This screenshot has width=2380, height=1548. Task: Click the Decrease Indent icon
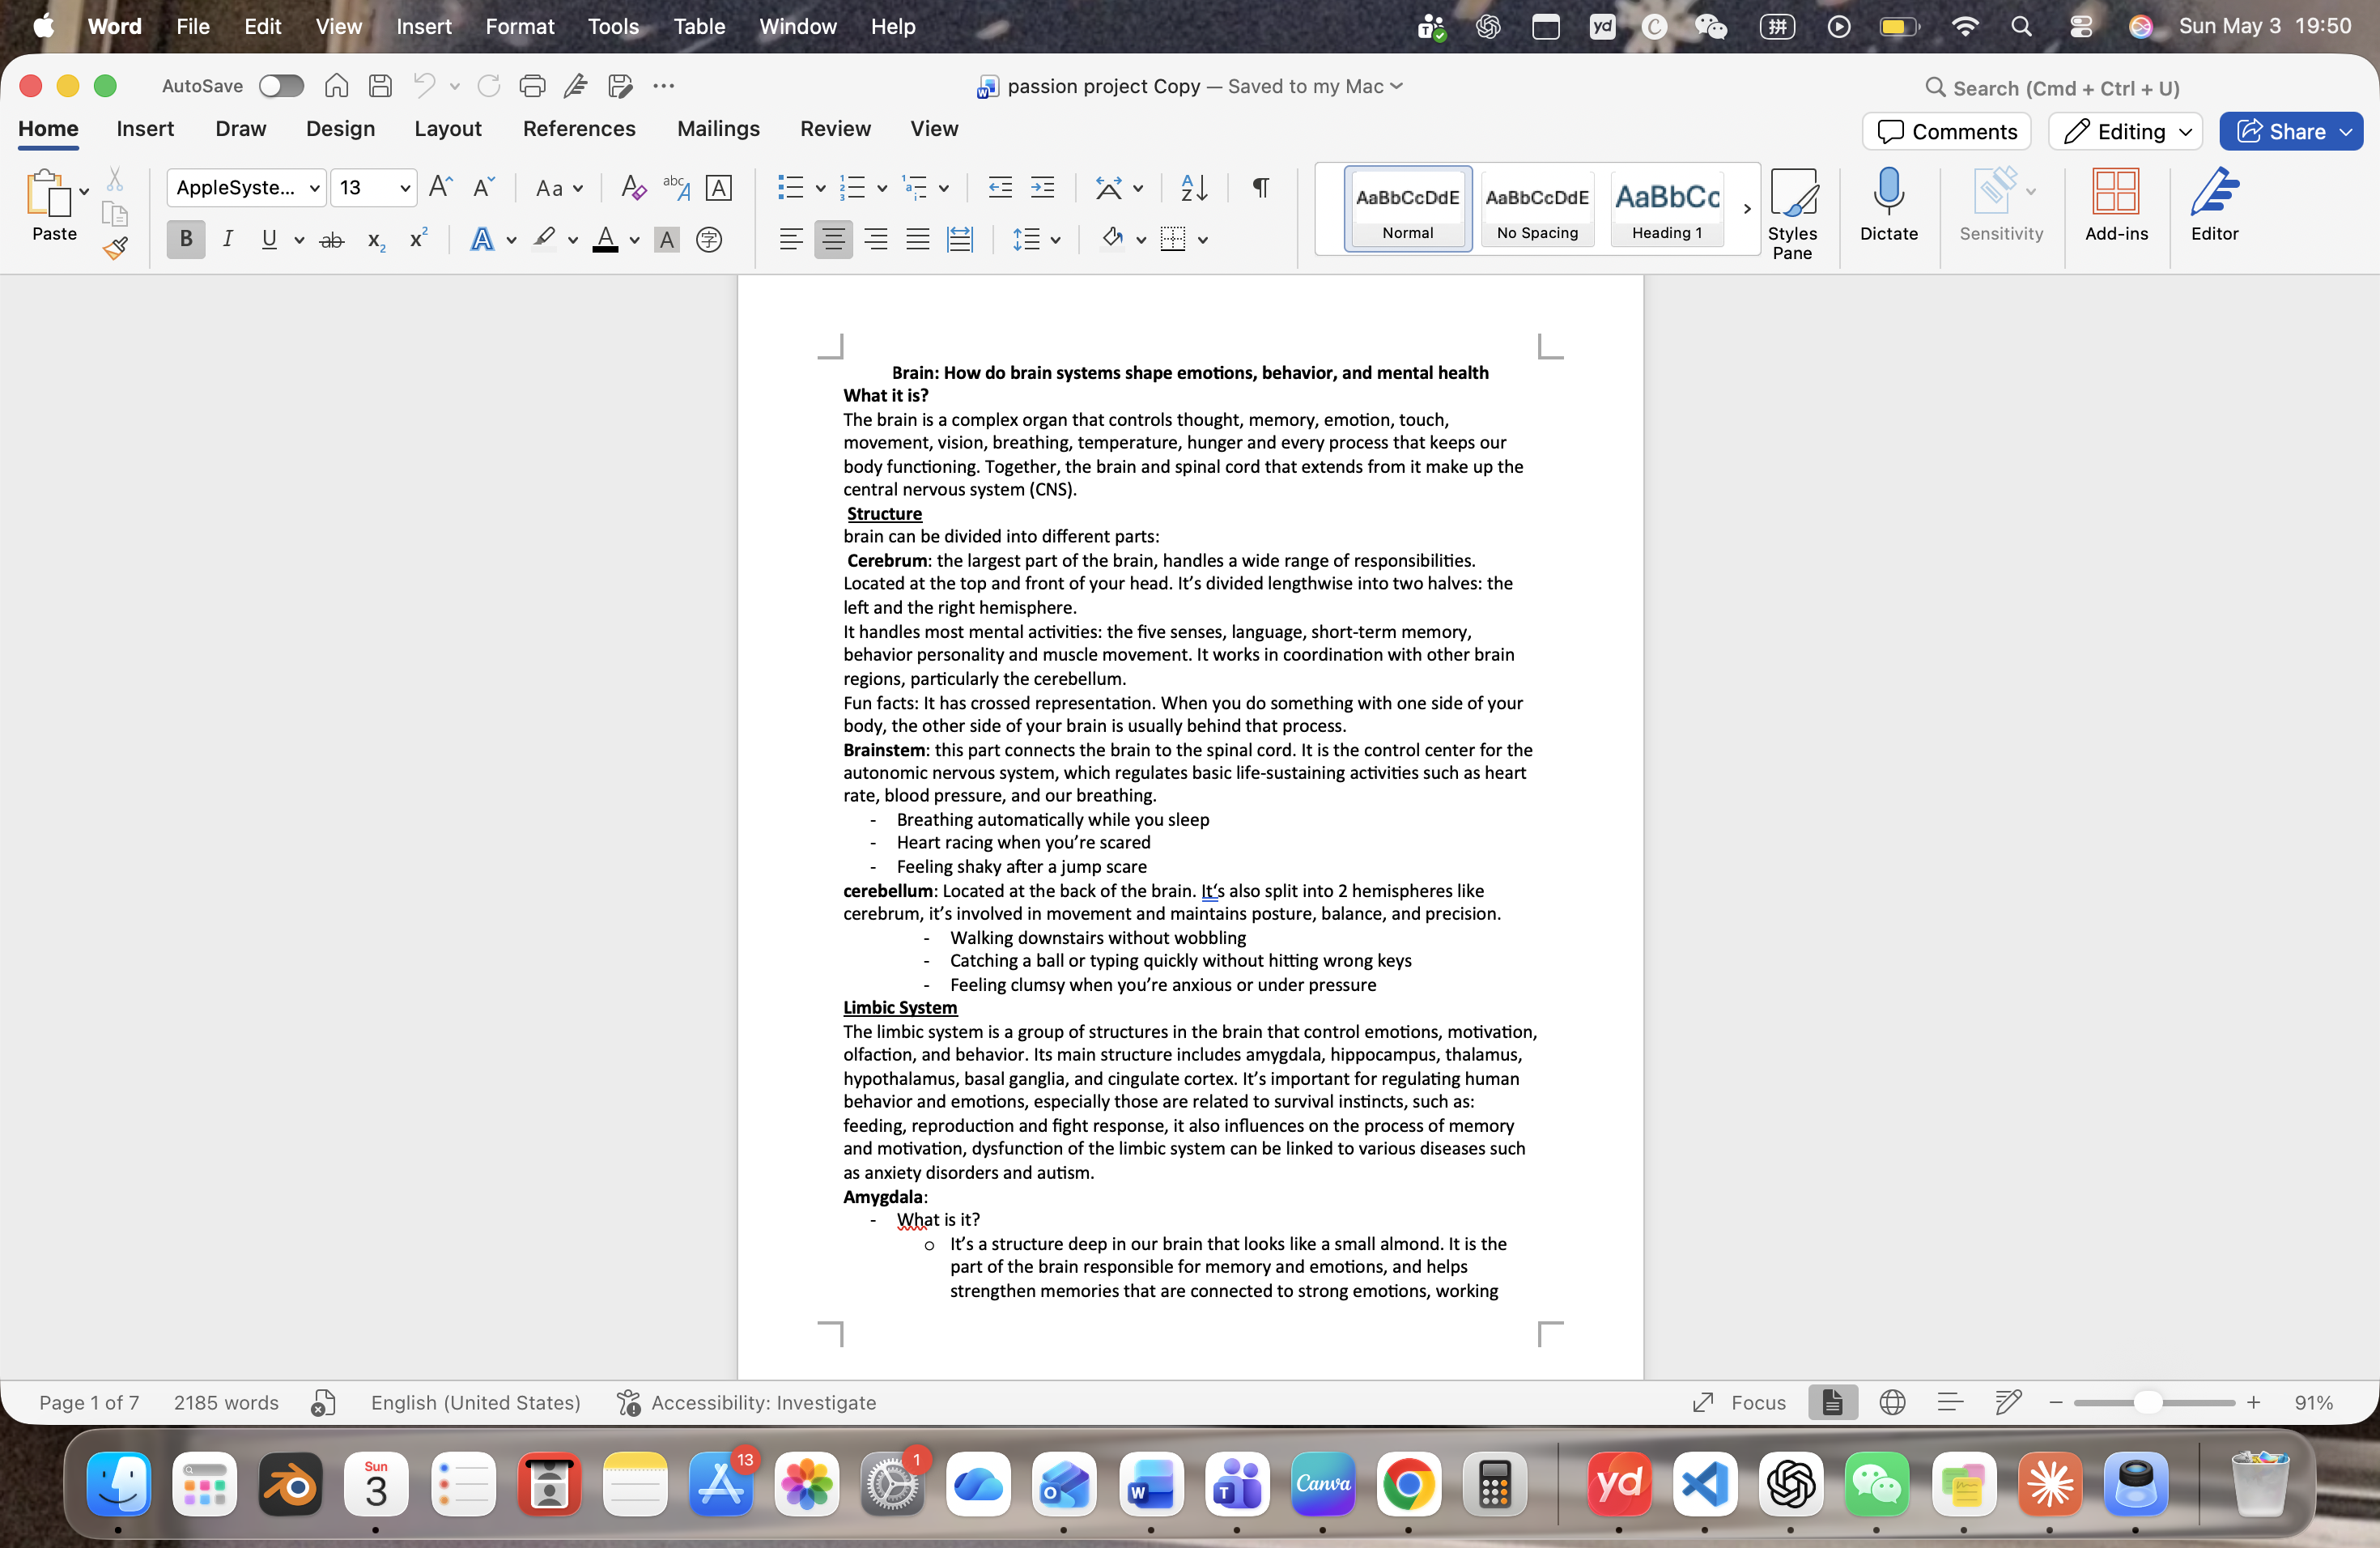pos(1000,187)
